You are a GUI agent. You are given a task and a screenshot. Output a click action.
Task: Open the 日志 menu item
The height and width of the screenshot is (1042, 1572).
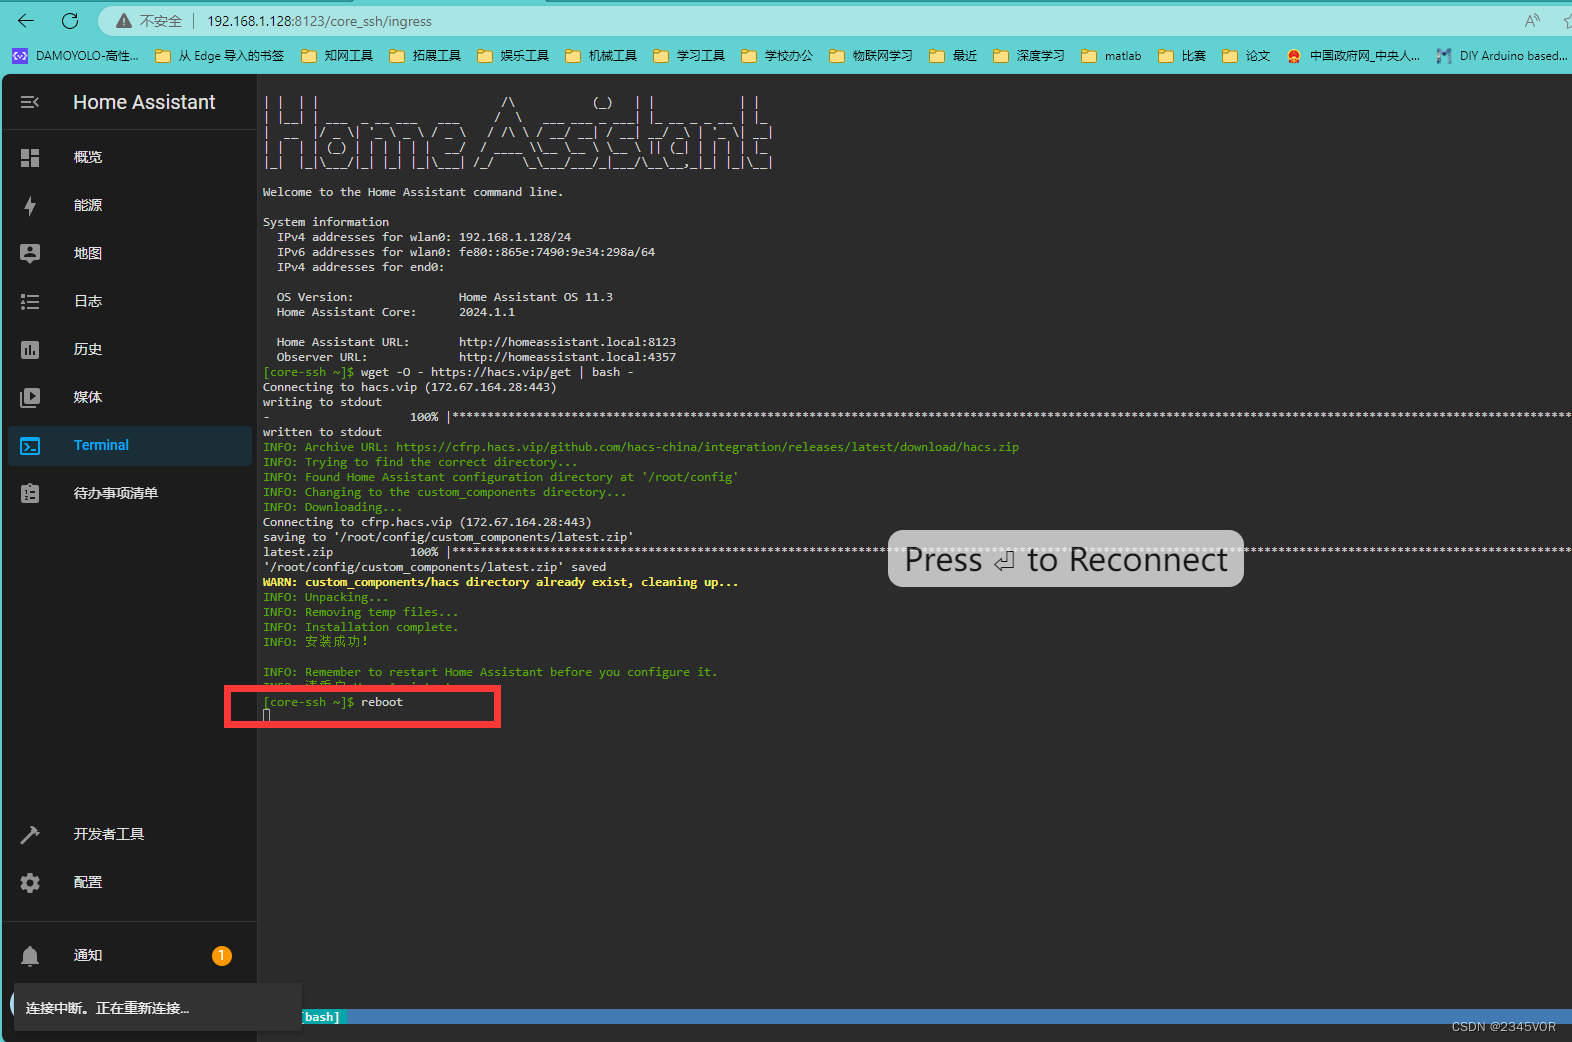[x=130, y=301]
